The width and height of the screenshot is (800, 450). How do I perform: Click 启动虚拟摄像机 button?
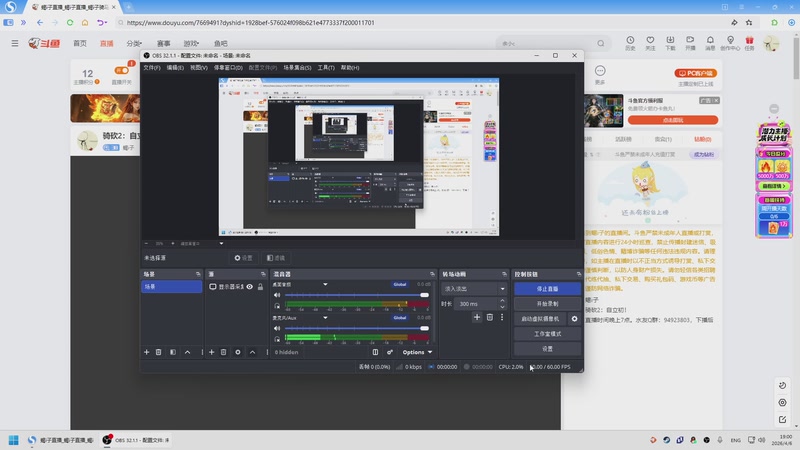pyautogui.click(x=540, y=319)
